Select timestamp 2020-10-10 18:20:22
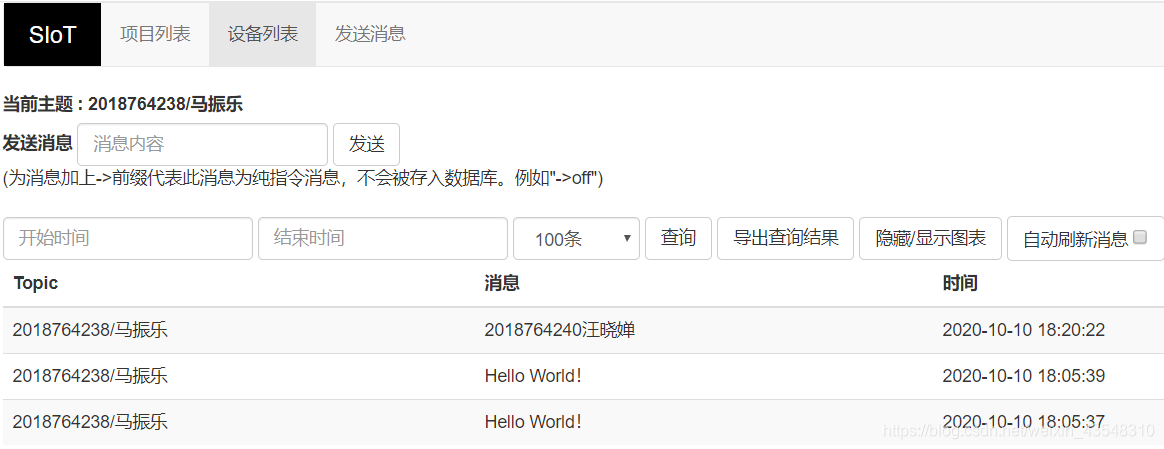The height and width of the screenshot is (449, 1164). pos(1024,330)
